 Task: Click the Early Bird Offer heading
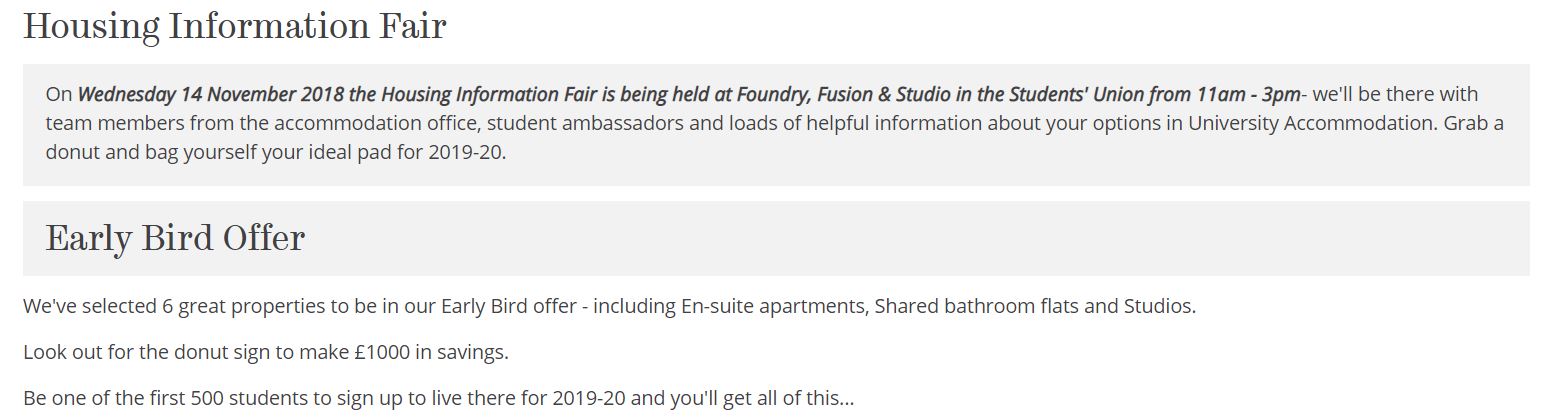[x=175, y=239]
